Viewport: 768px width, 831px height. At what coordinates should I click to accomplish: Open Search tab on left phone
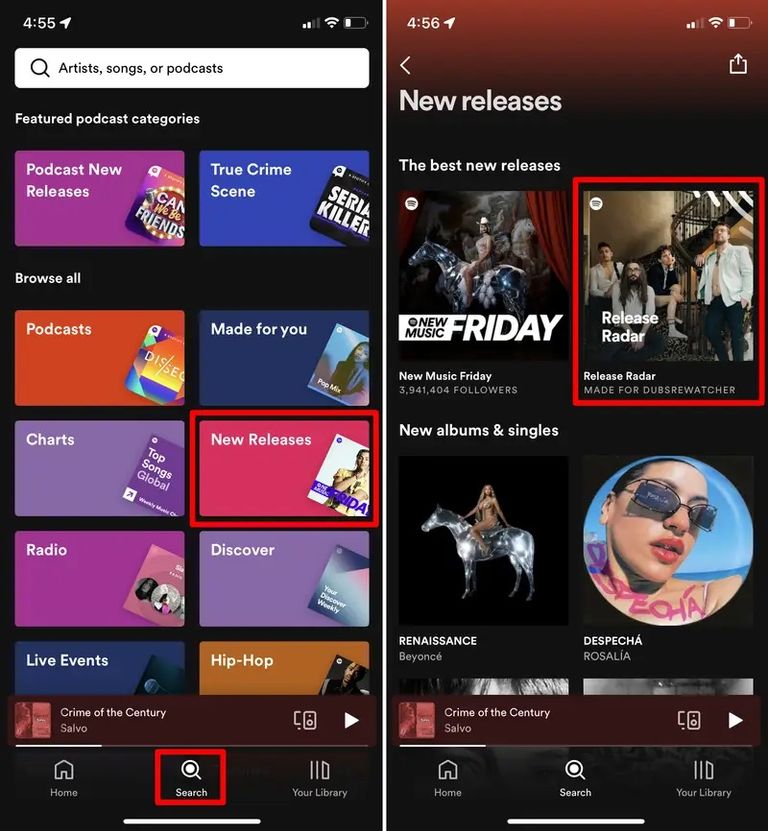pos(191,778)
